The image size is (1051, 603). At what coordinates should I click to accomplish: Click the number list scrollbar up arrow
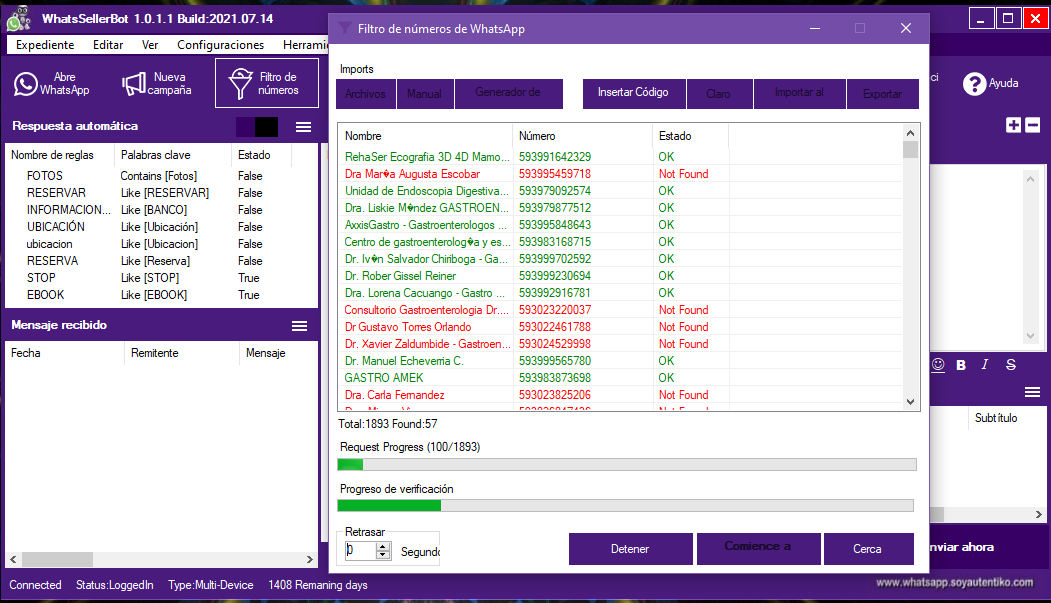tap(910, 133)
